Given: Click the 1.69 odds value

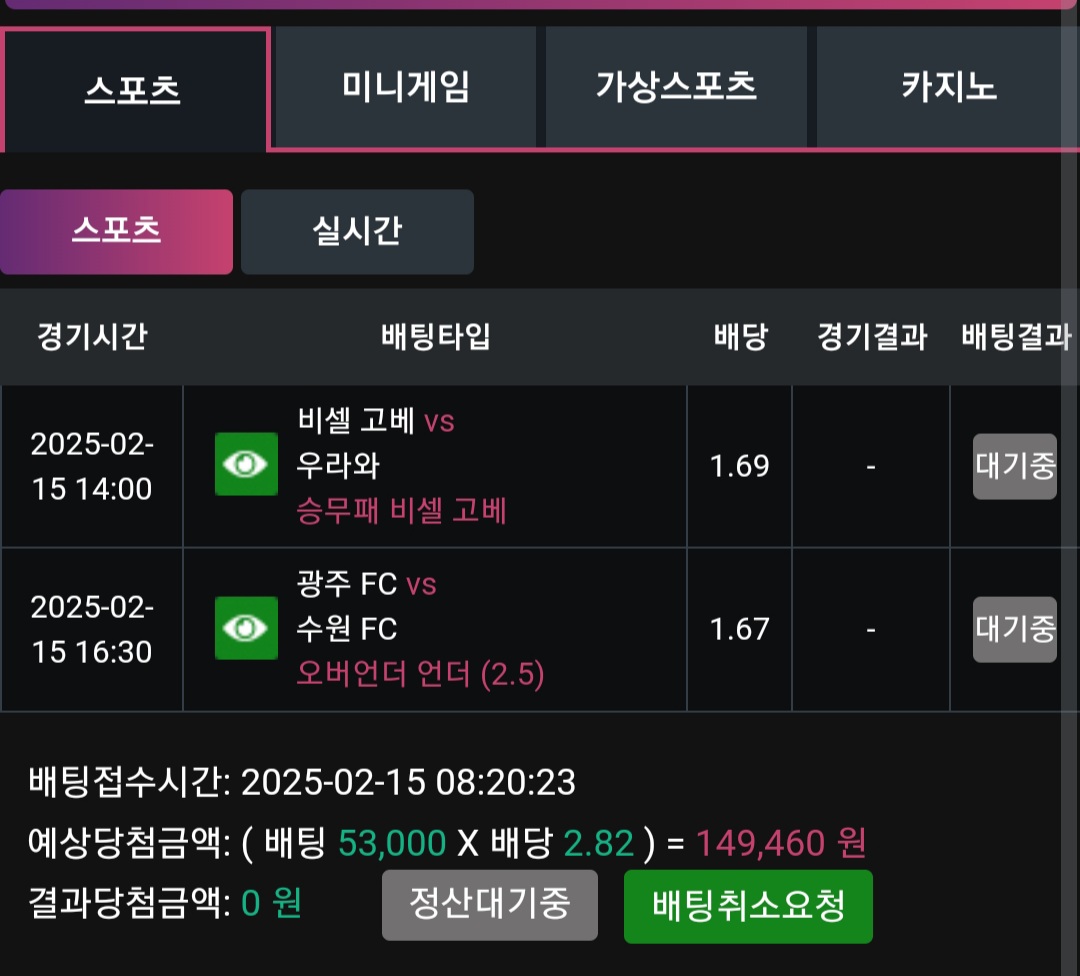Looking at the screenshot, I should tap(739, 466).
